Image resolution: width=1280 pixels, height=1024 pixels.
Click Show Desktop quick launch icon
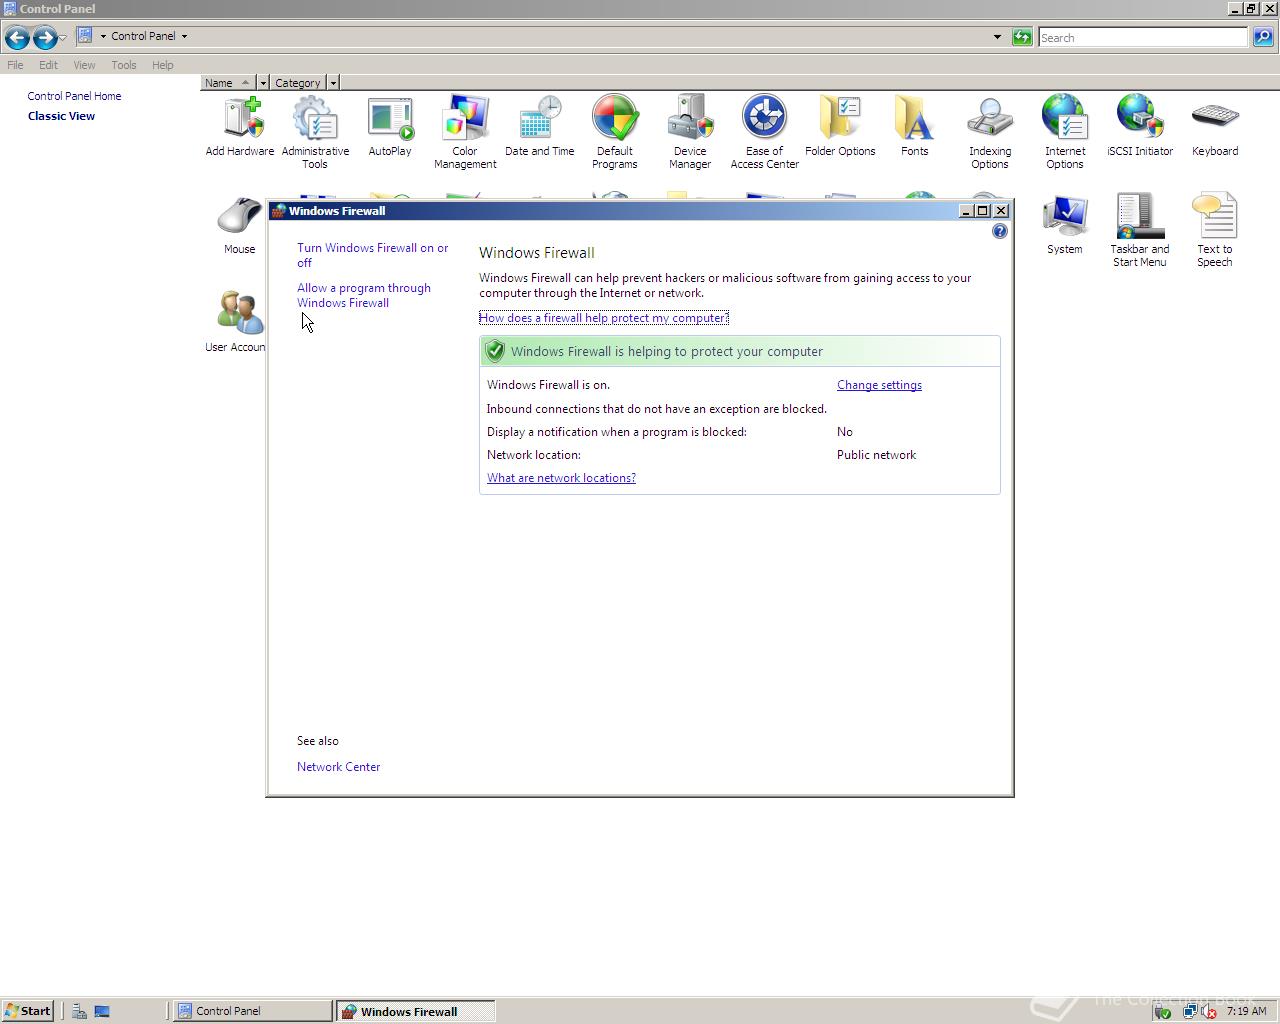[x=102, y=1011]
